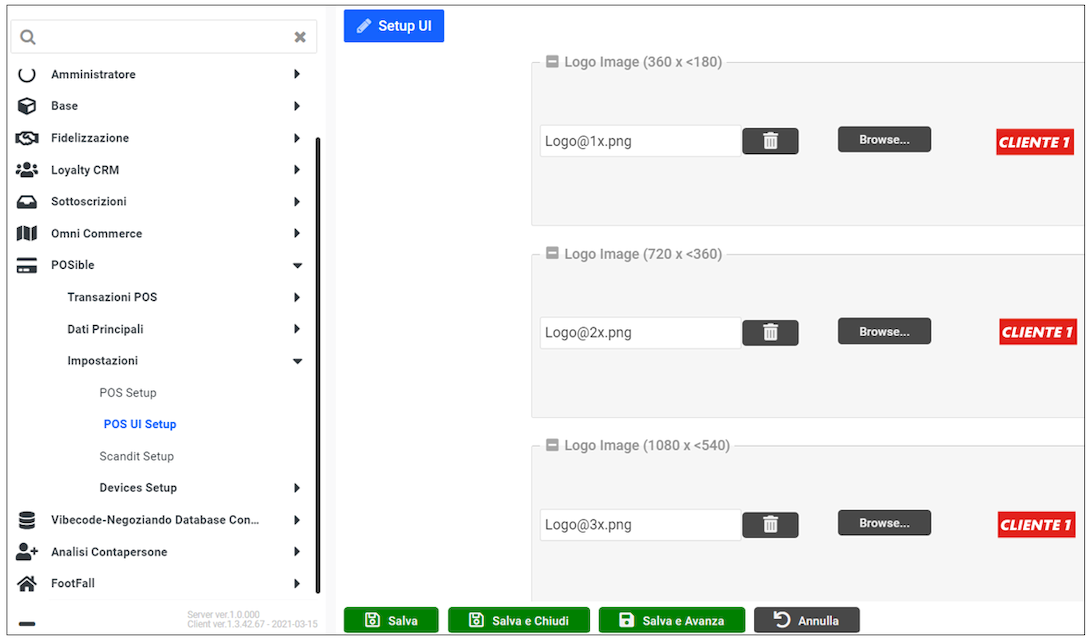Image resolution: width=1087 pixels, height=640 pixels.
Task: Open the Scandit Setup menu item
Action: [x=136, y=456]
